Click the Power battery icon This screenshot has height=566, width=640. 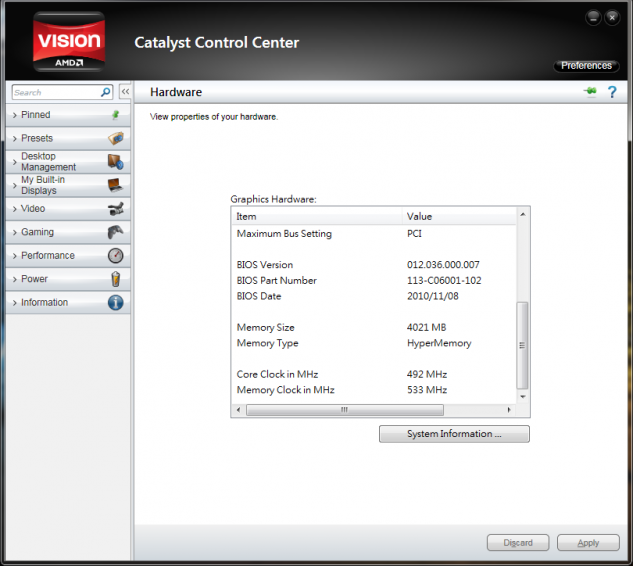click(x=116, y=279)
